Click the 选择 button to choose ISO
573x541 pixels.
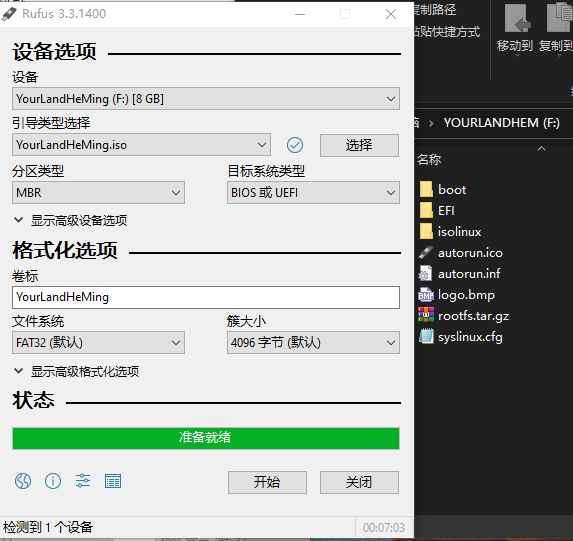pyautogui.click(x=359, y=145)
